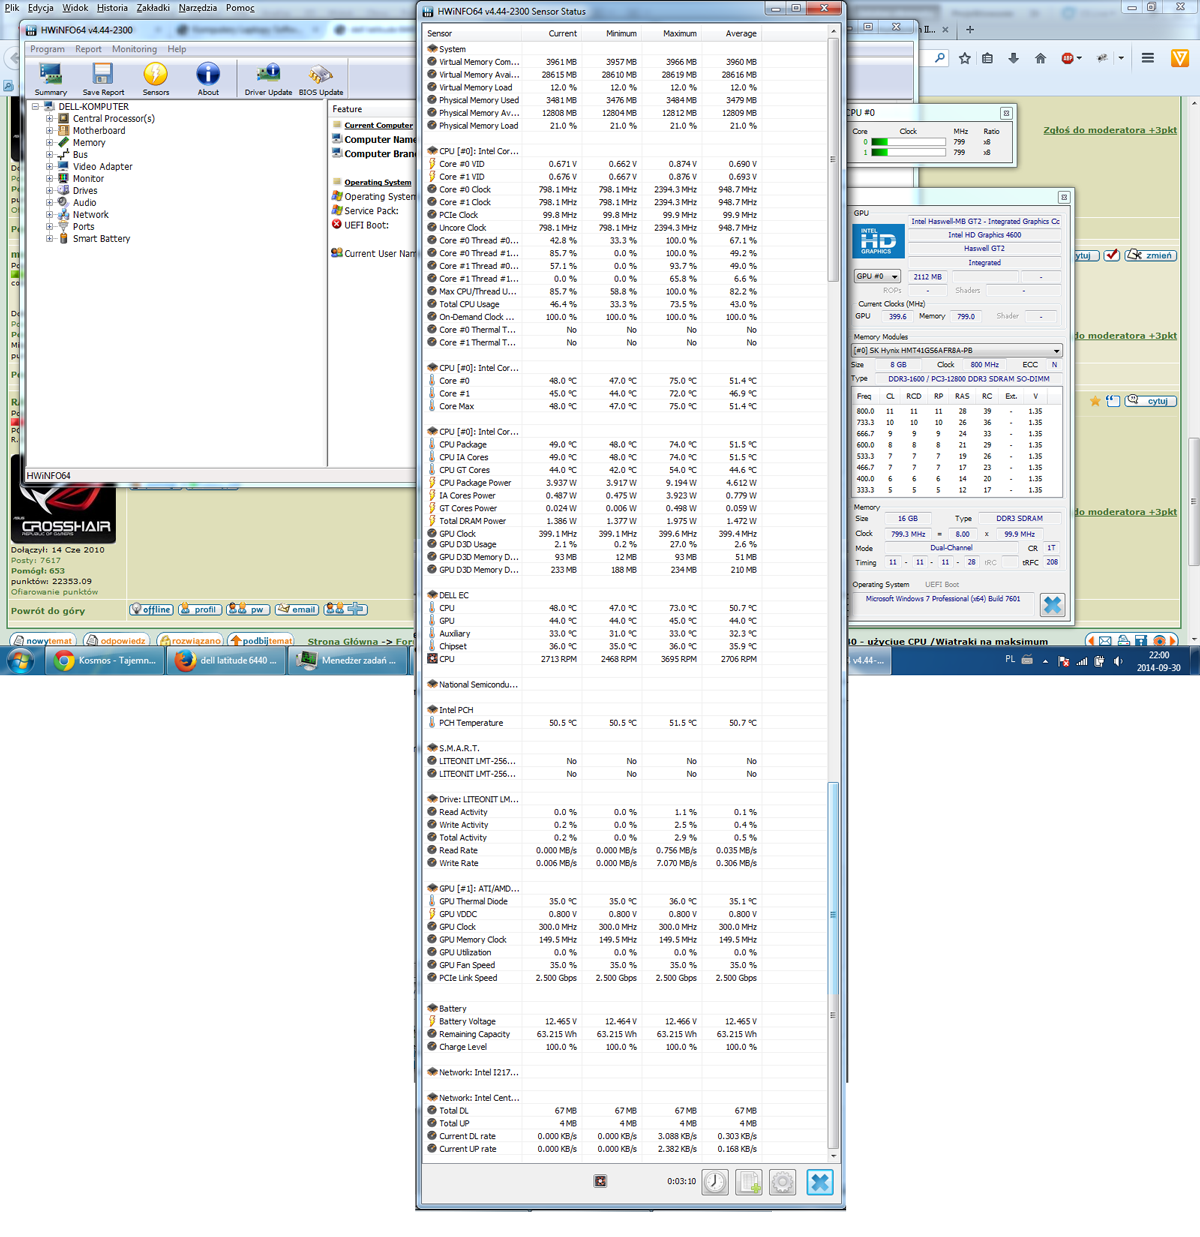
Task: Open Firefox Narzędzia menu
Action: tap(197, 7)
